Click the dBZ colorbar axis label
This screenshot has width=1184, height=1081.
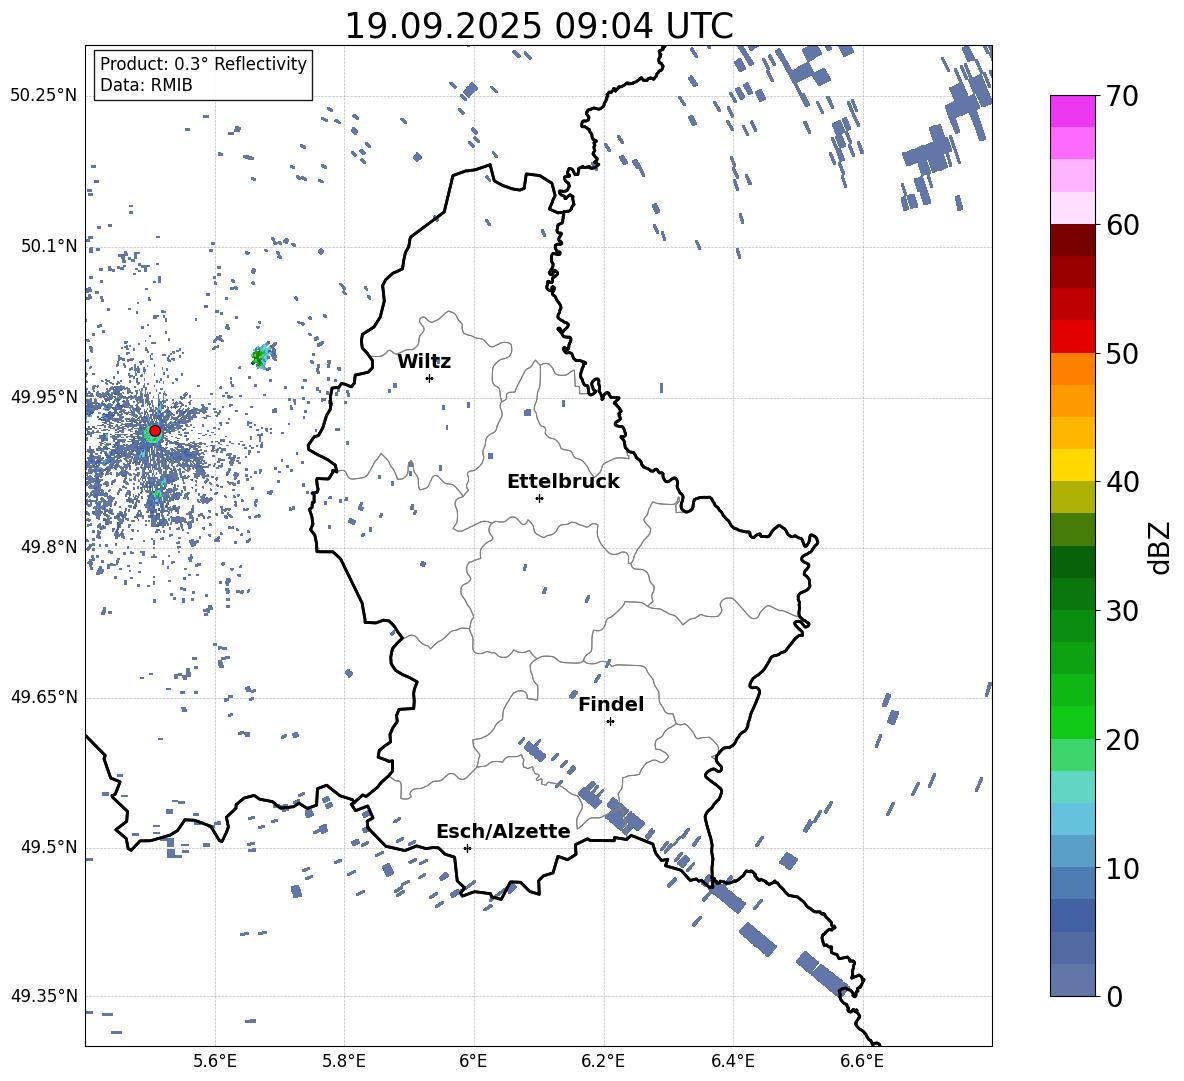pyautogui.click(x=1161, y=547)
